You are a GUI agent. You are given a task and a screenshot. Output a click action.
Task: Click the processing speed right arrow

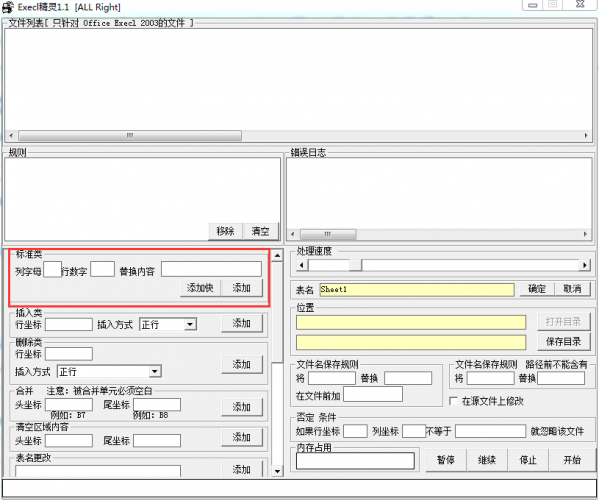(584, 265)
